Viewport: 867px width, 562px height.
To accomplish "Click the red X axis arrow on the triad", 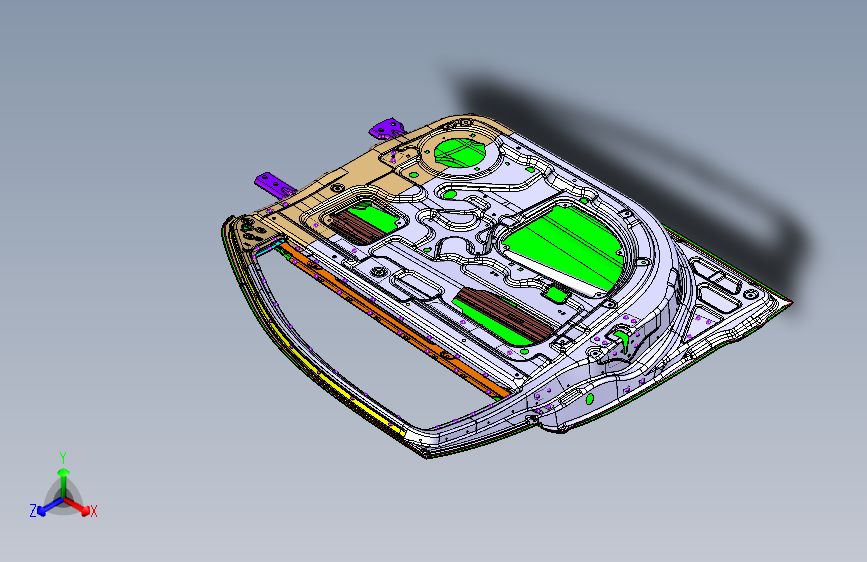I will [79, 506].
